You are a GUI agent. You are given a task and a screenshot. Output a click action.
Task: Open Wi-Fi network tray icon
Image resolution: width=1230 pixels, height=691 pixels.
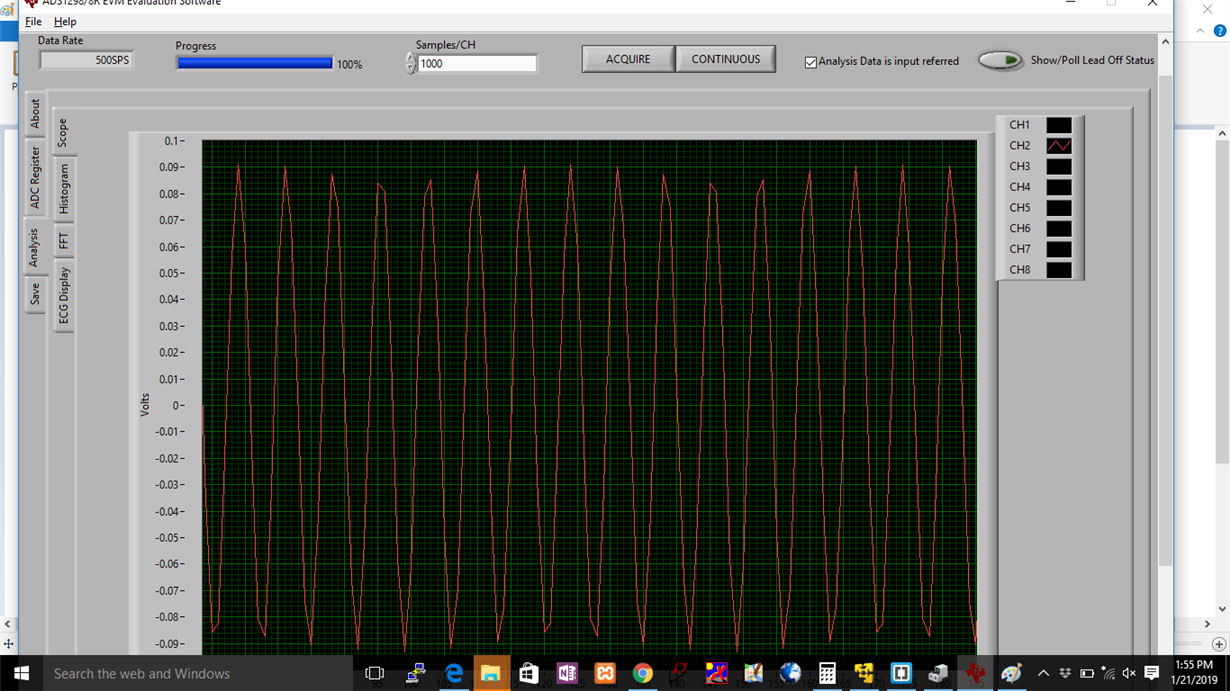(1108, 674)
